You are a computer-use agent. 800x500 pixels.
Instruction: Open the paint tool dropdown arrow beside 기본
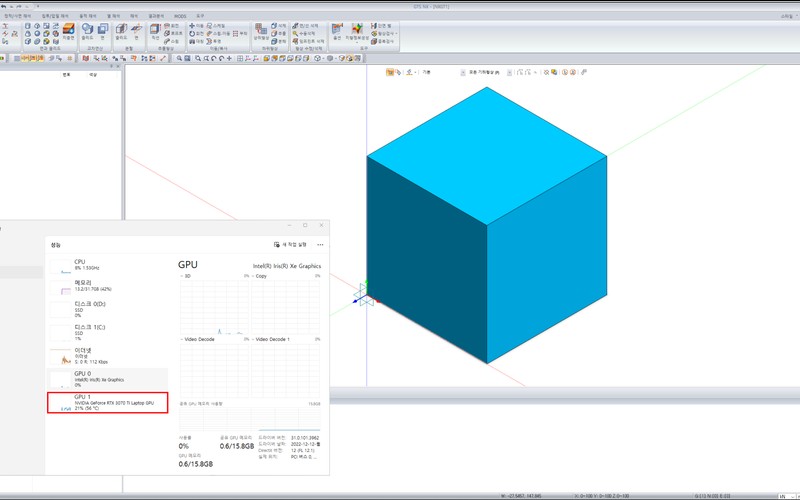416,72
